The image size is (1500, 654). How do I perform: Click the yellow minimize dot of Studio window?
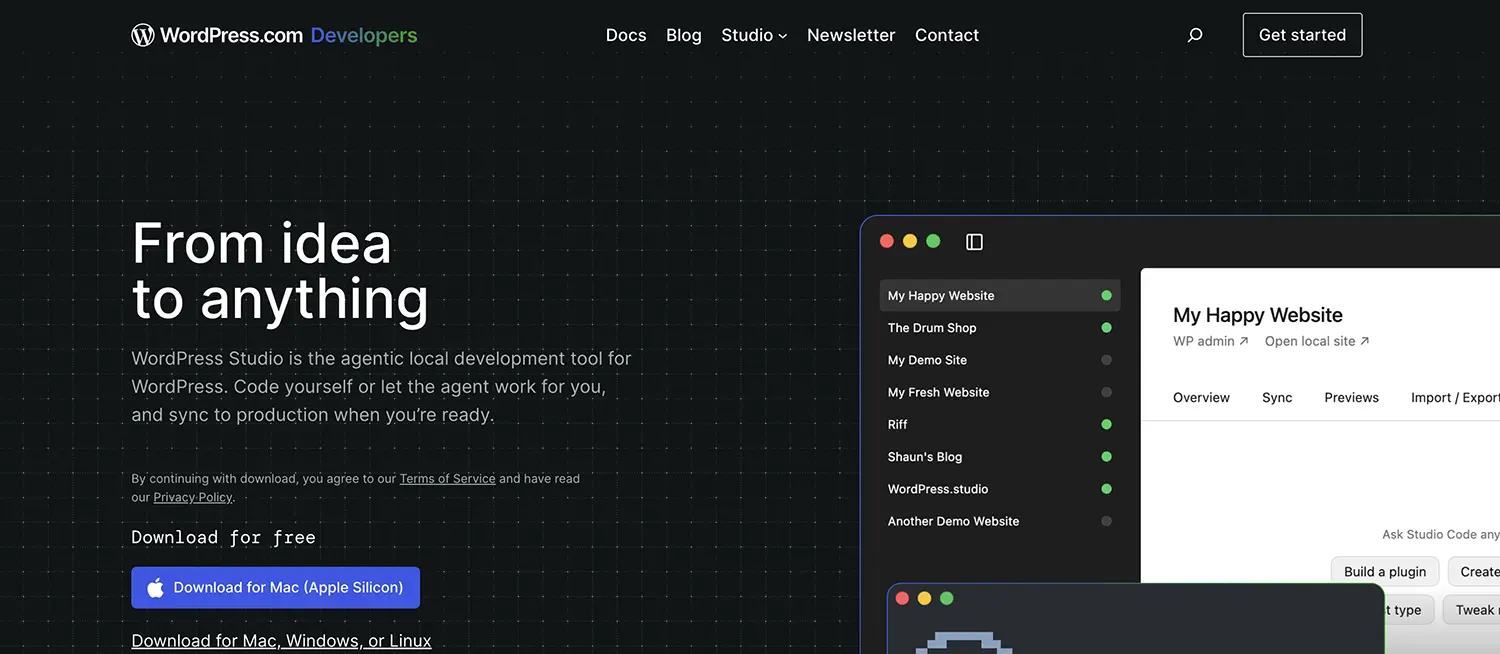910,241
